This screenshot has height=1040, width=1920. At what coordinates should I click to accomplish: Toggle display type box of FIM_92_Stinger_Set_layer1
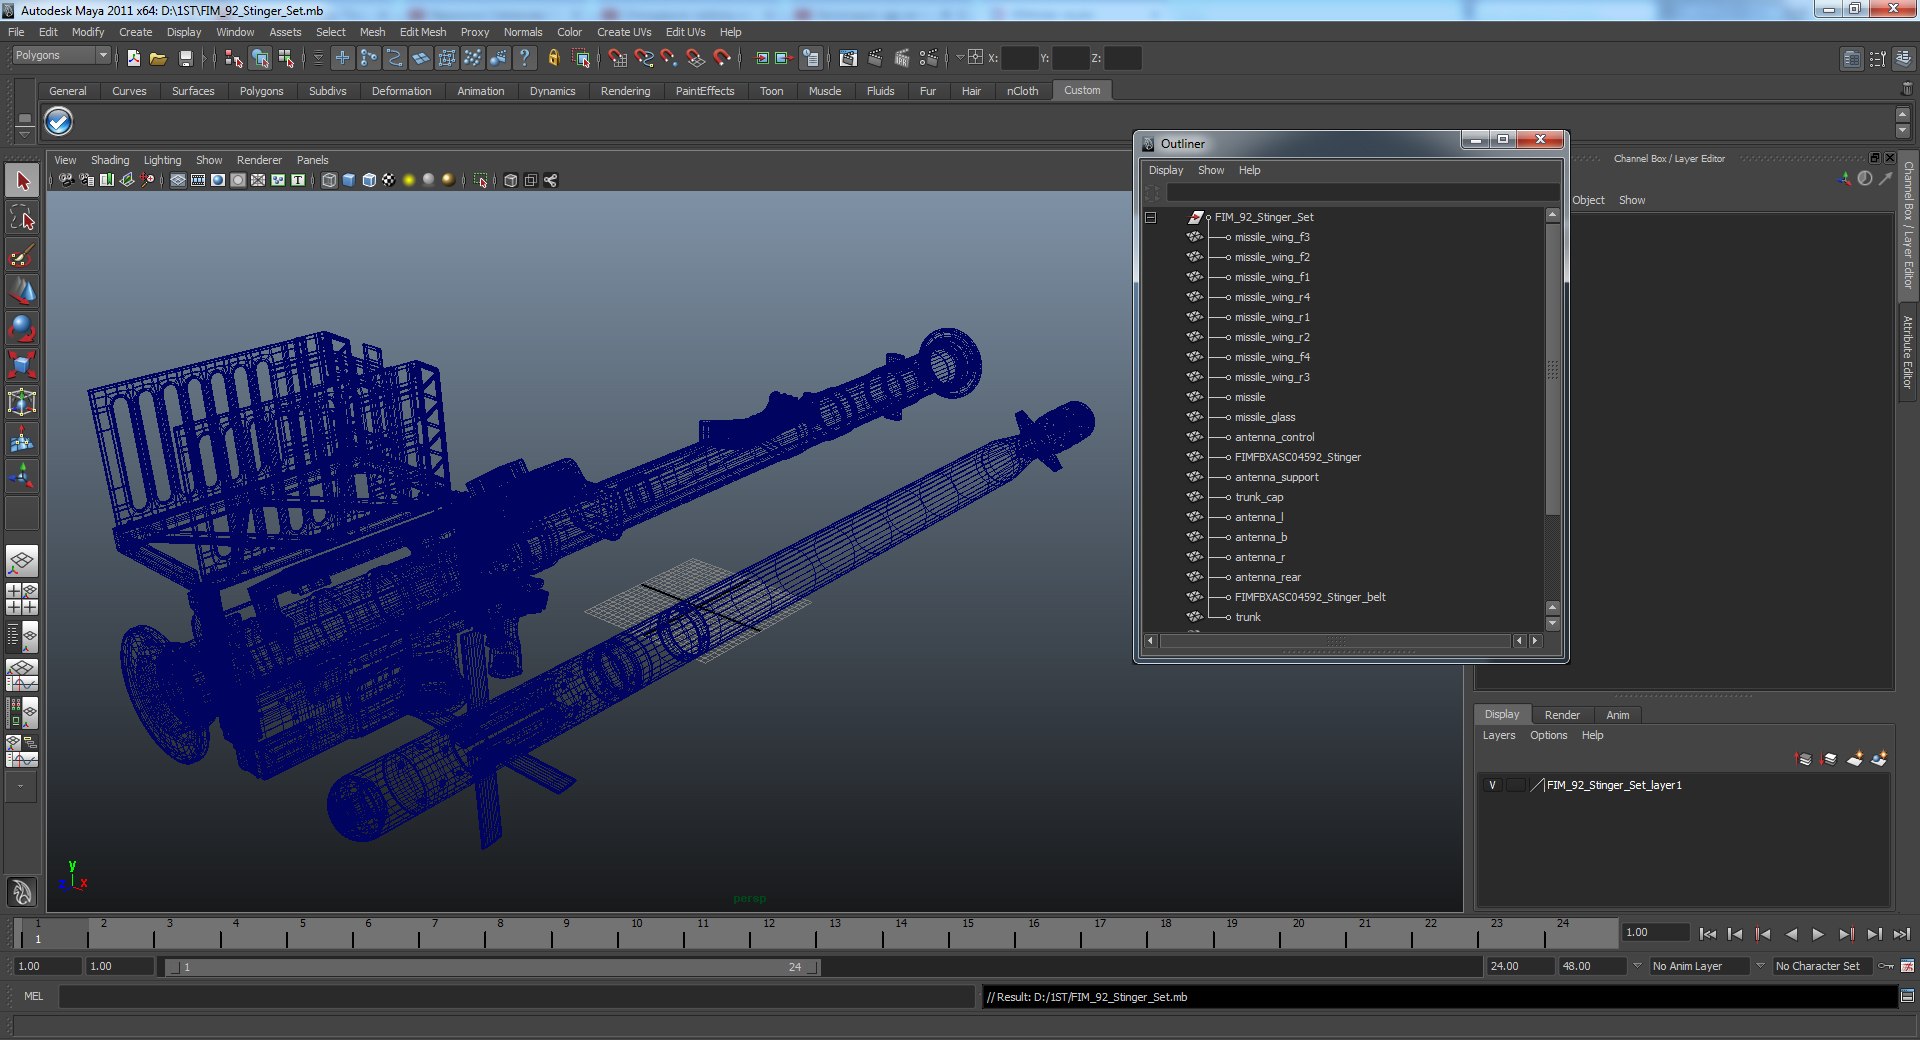pyautogui.click(x=1516, y=785)
